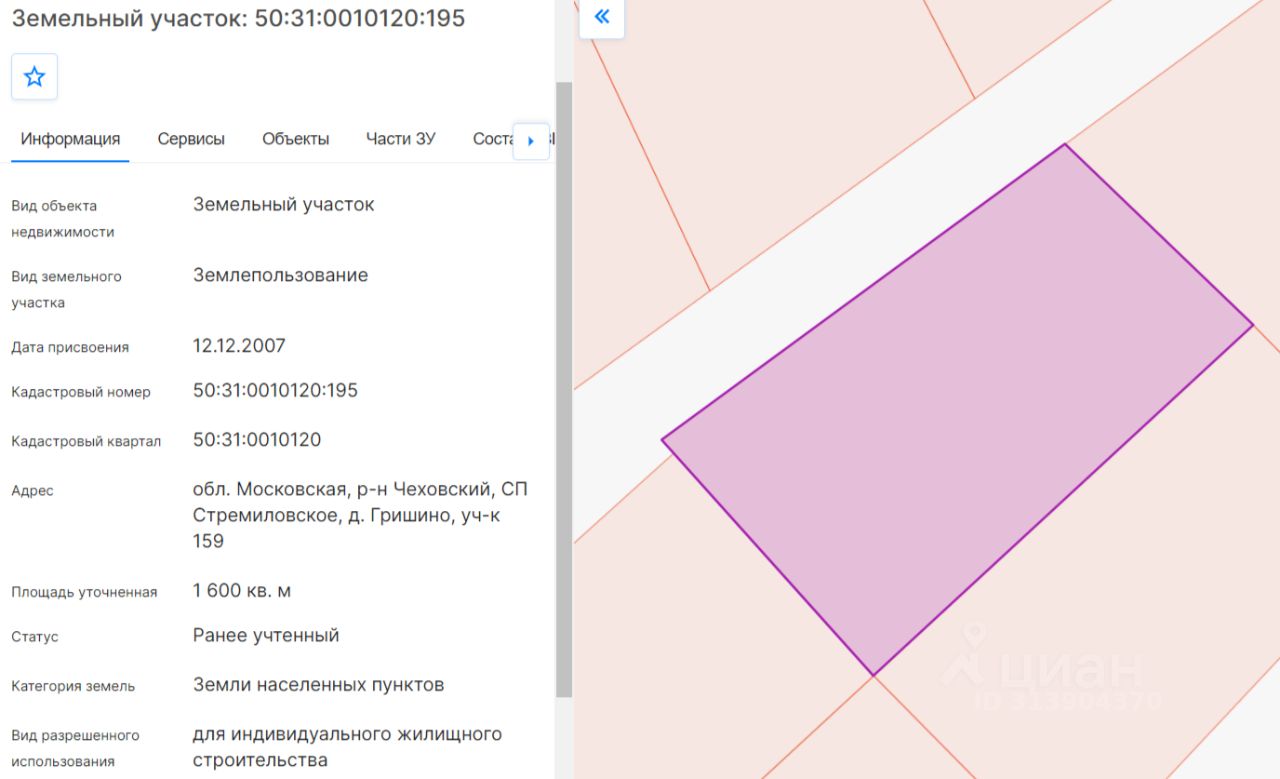Screen dimensions: 1280x779
Task: Click the label Площадь уточненная
Action: tap(84, 592)
